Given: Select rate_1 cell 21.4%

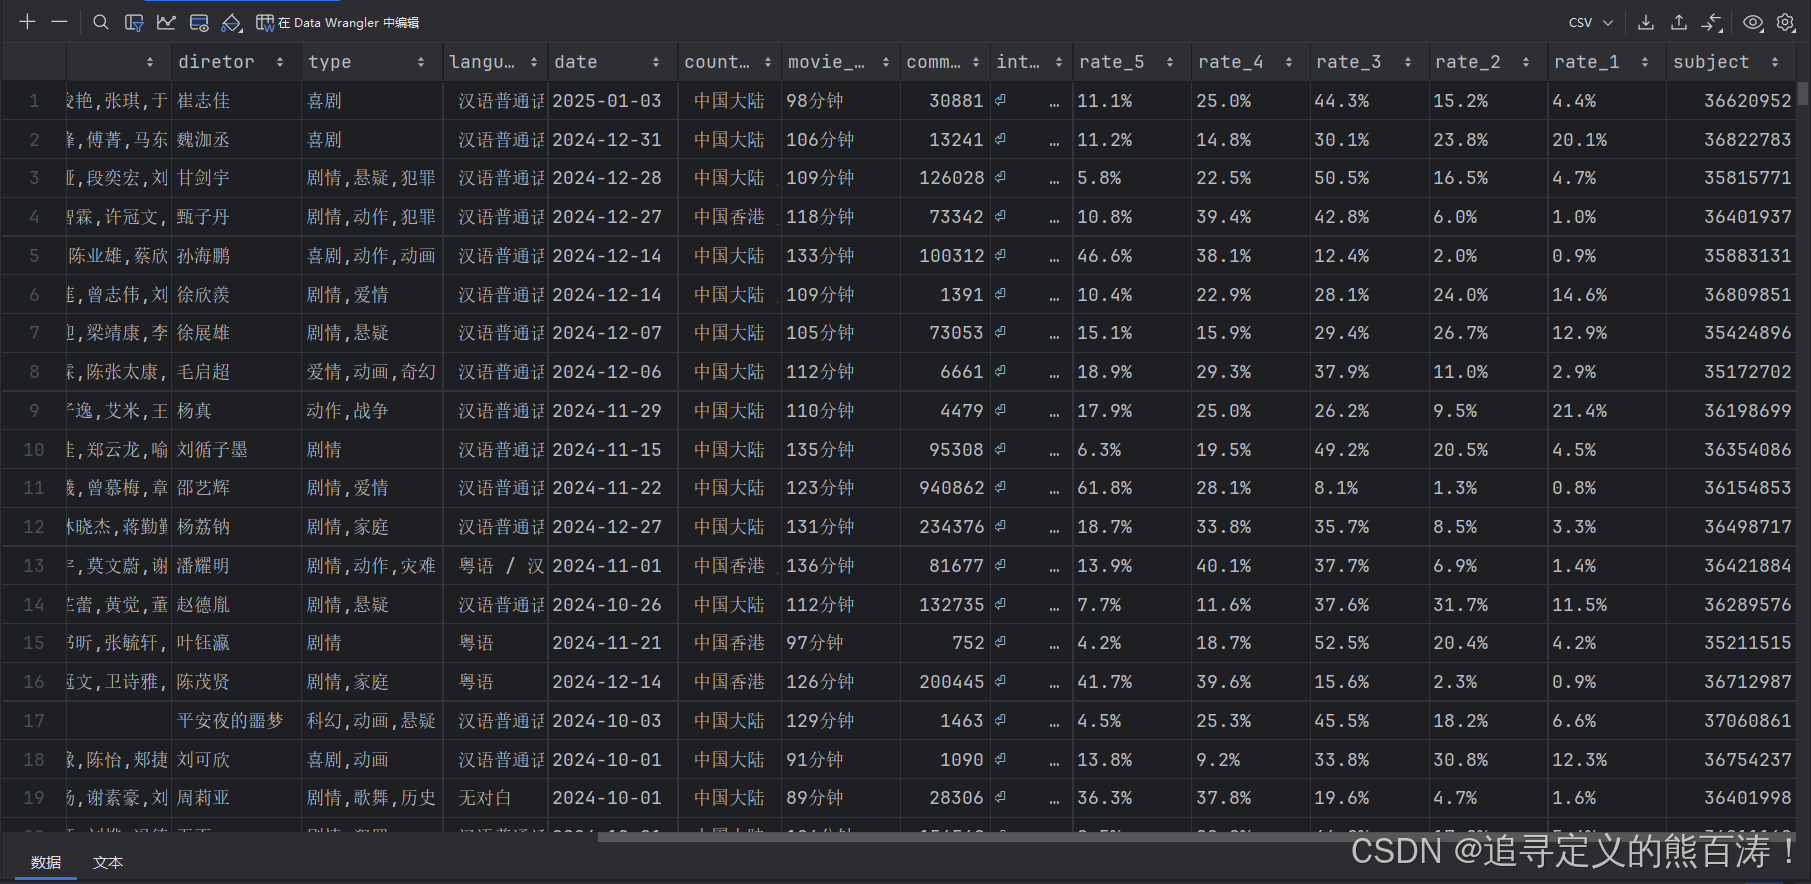Looking at the screenshot, I should click(1607, 411).
